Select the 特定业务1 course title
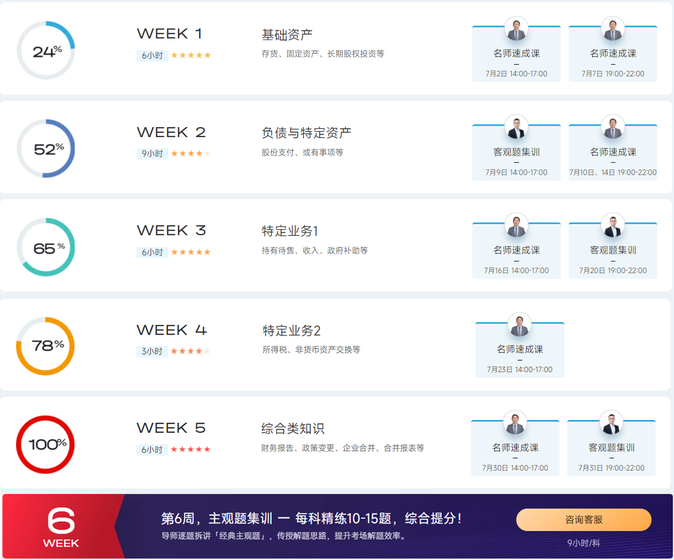This screenshot has width=674, height=560. coord(290,231)
